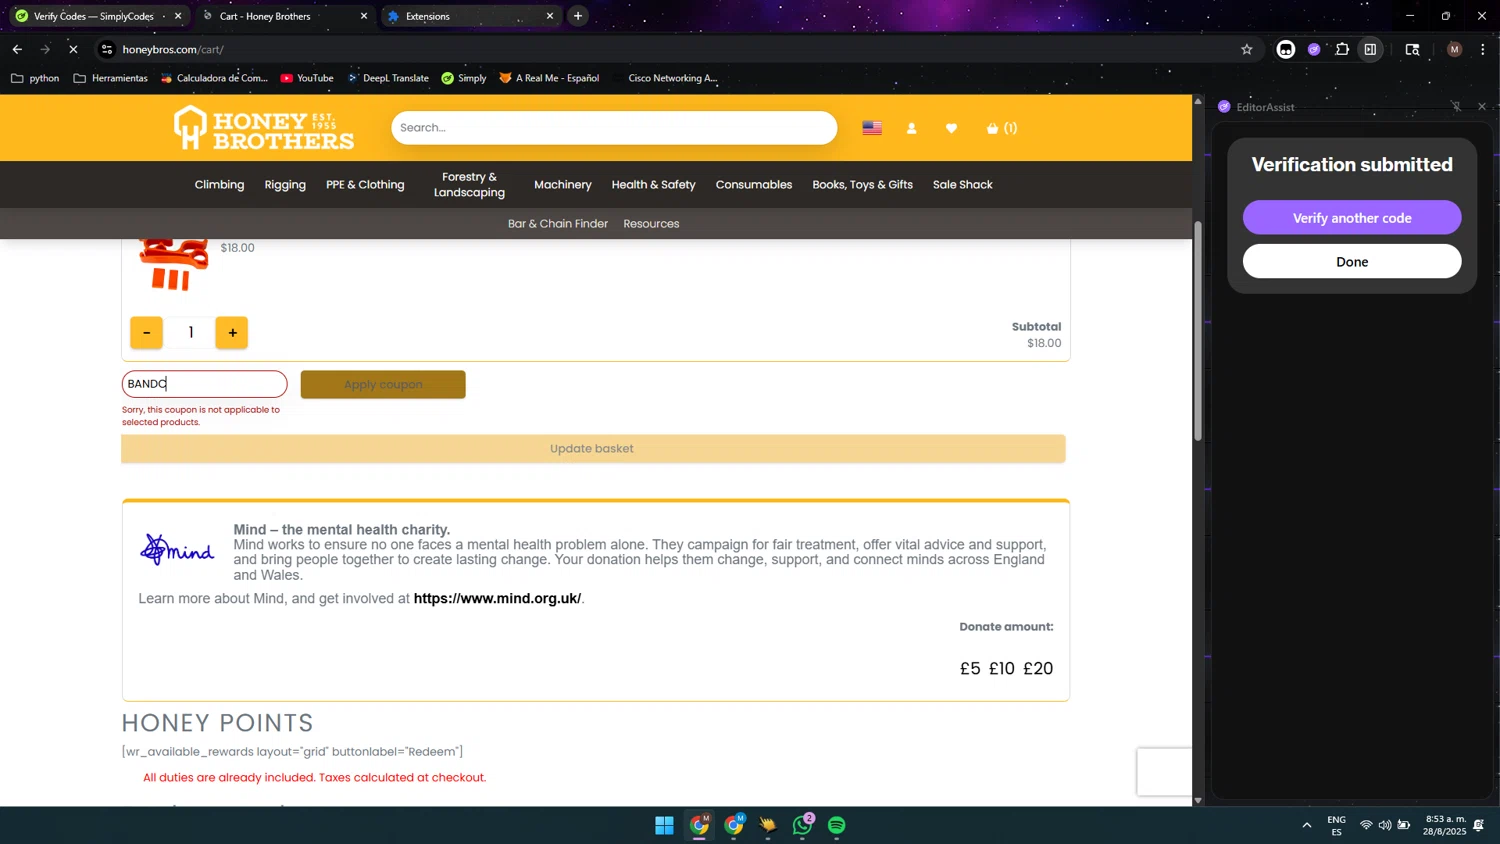
Task: Click the quantity field showing 1
Action: (190, 333)
